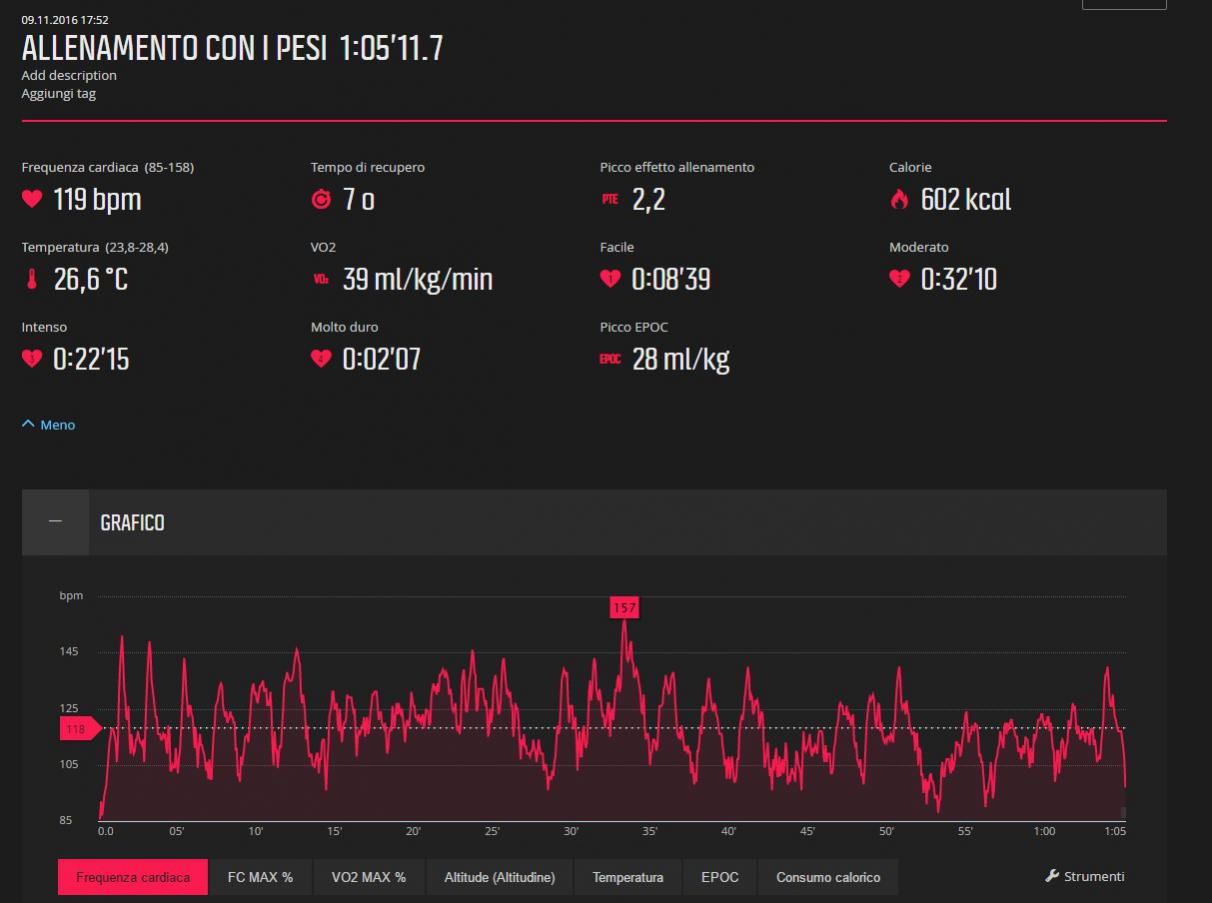Click the wrench icon for Strumenti
Viewport: 1212px width, 903px height.
tap(1052, 876)
